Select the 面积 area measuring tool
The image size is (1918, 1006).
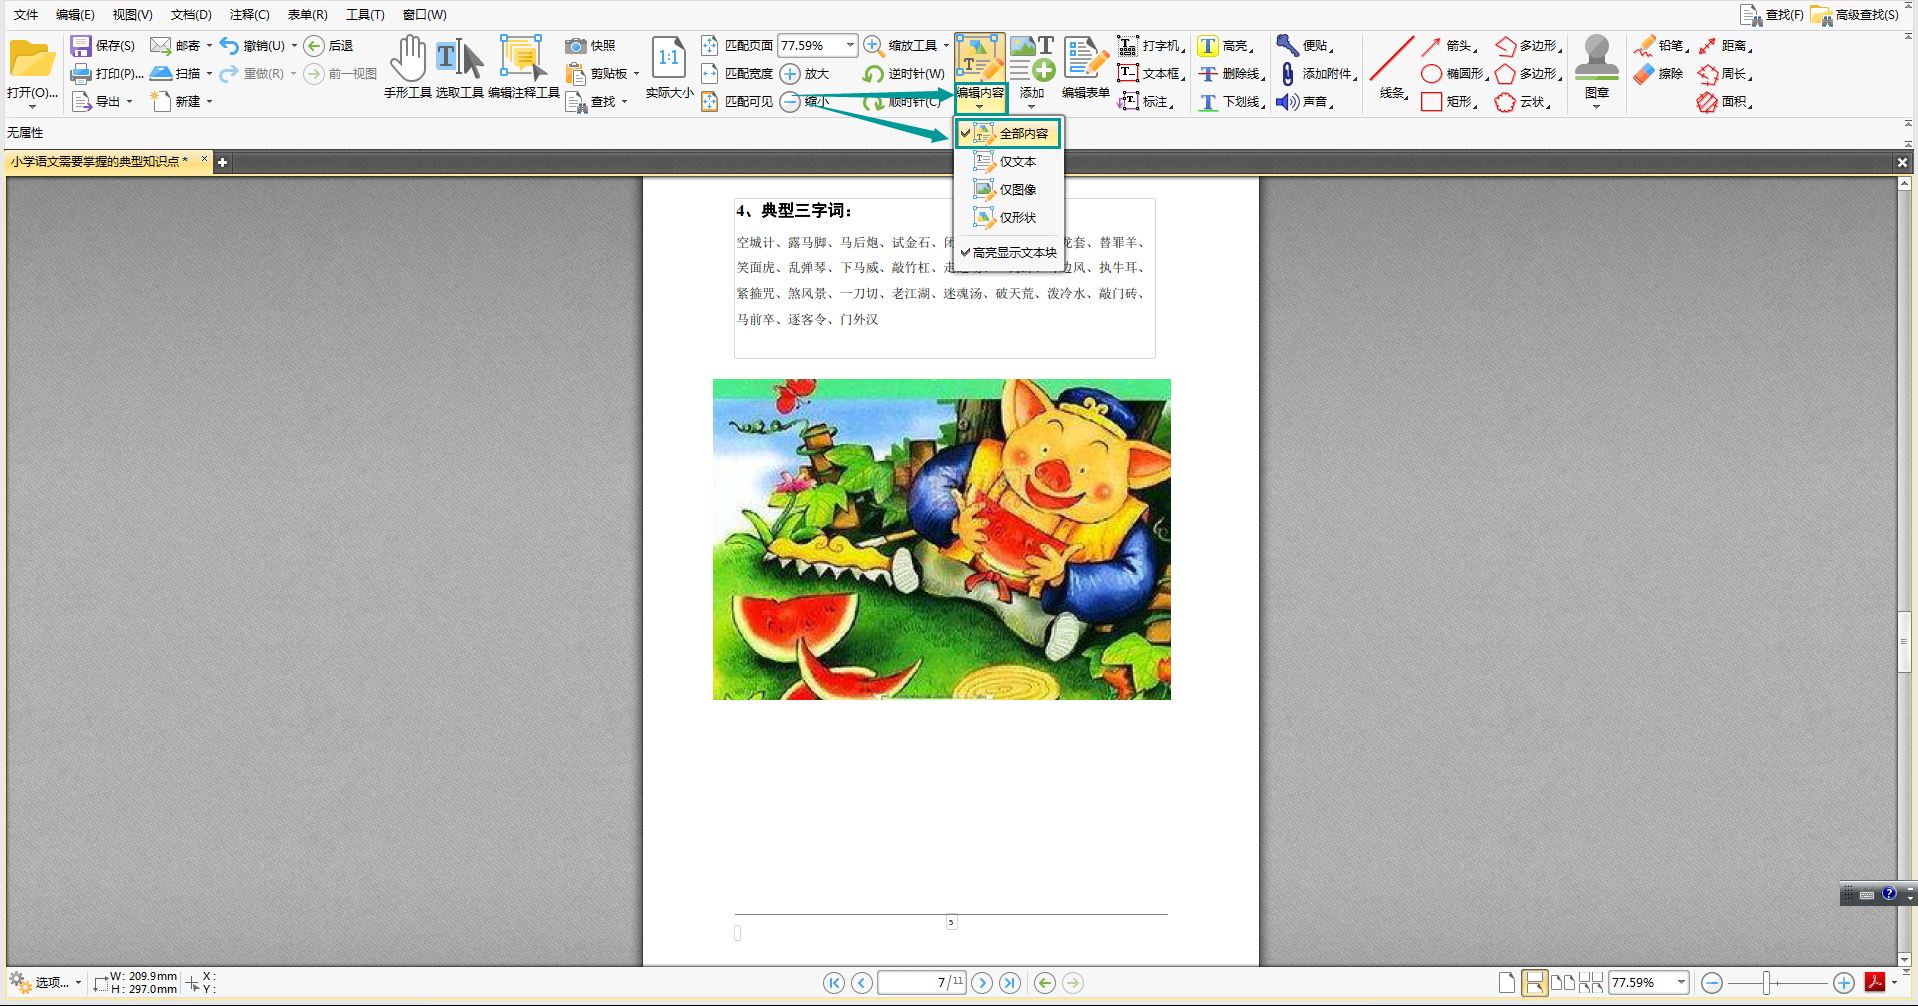tap(1726, 102)
